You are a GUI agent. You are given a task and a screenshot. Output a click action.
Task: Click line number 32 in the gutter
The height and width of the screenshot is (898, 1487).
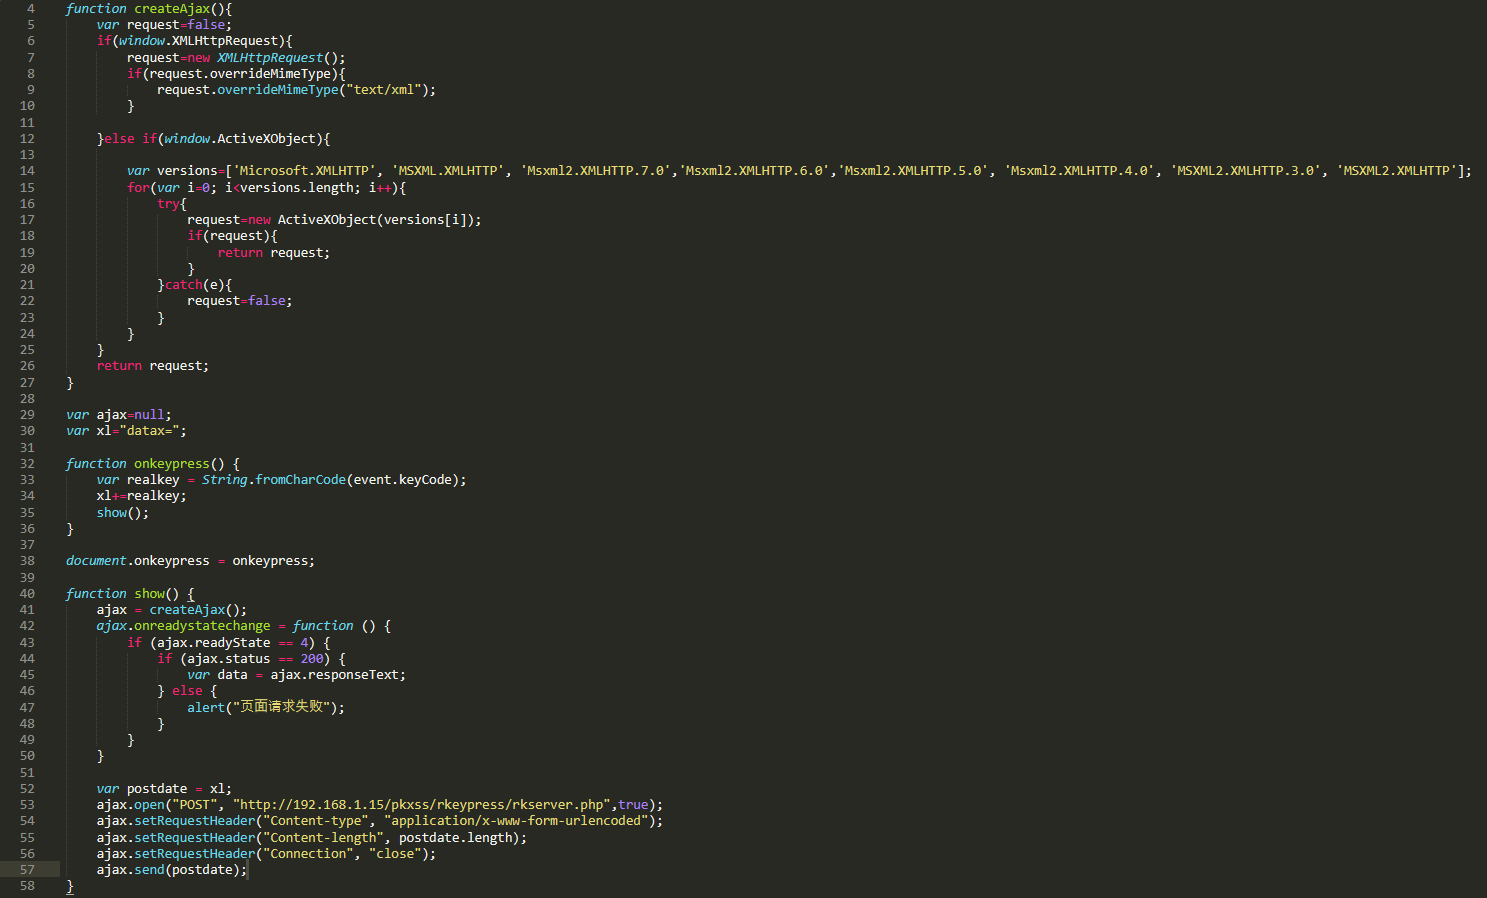point(27,464)
